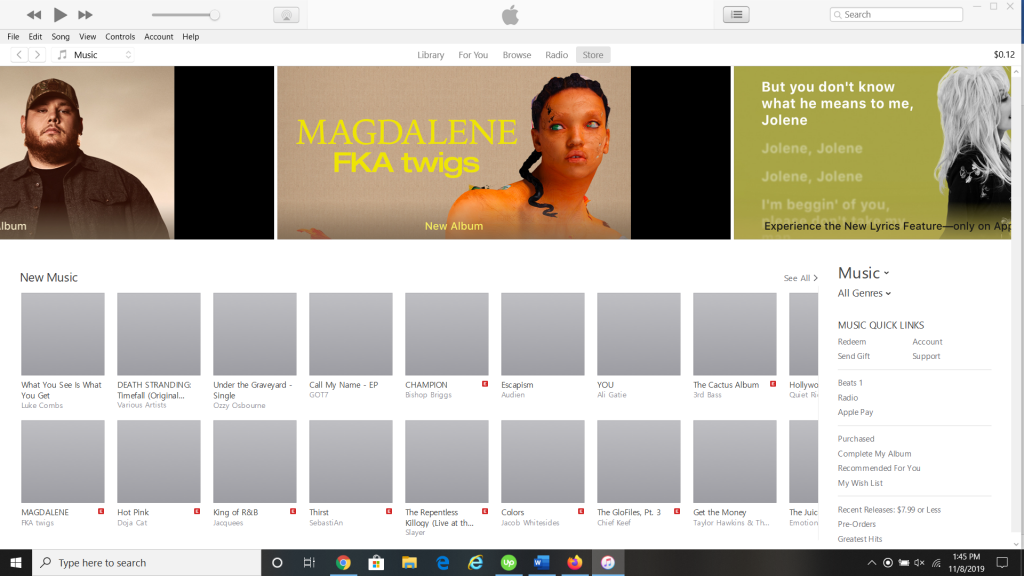The height and width of the screenshot is (576, 1024).
Task: Open the CHAMPION album cover
Action: pos(447,334)
